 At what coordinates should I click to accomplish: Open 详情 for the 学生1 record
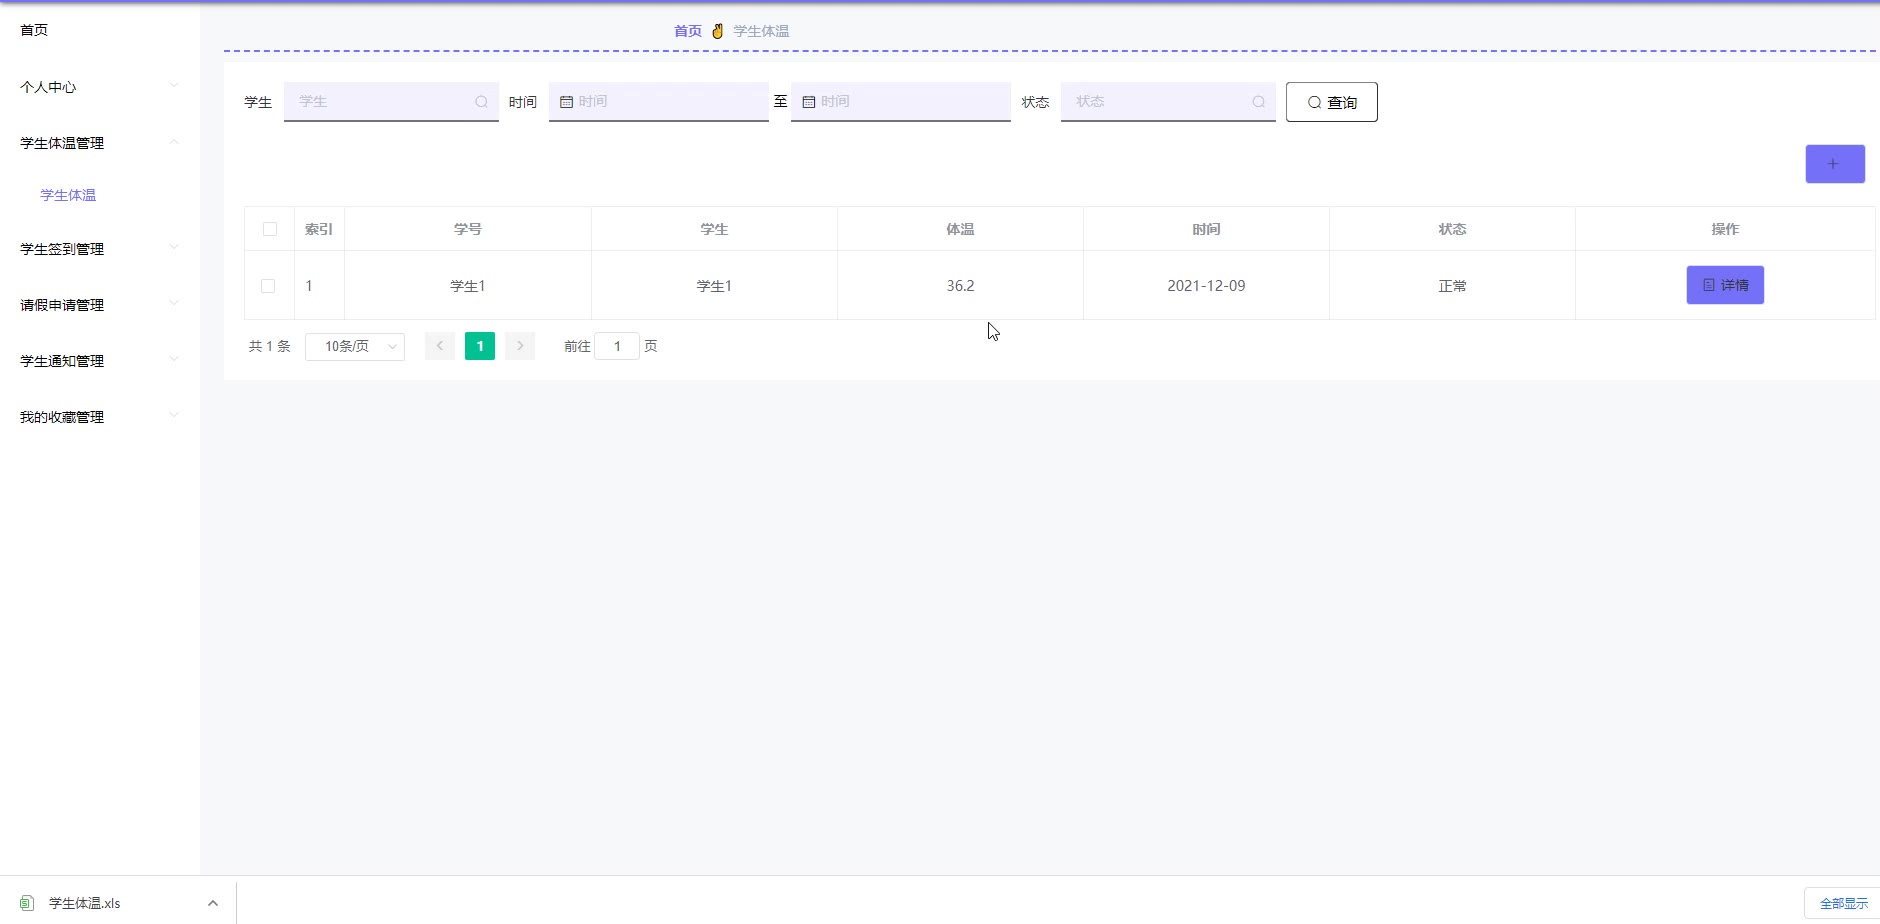pyautogui.click(x=1725, y=285)
